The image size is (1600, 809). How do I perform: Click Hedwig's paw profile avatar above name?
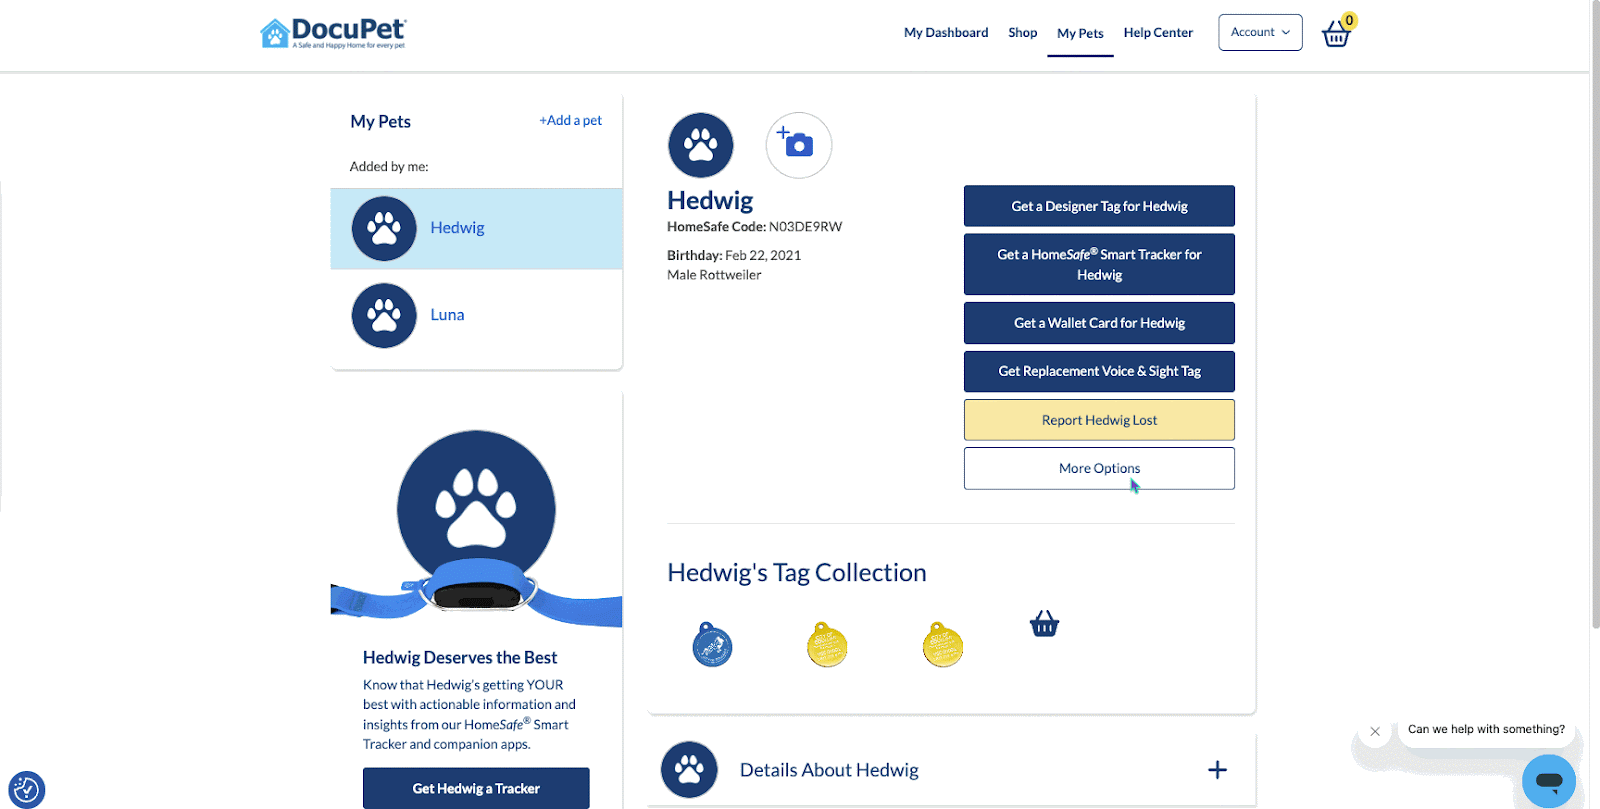click(701, 145)
